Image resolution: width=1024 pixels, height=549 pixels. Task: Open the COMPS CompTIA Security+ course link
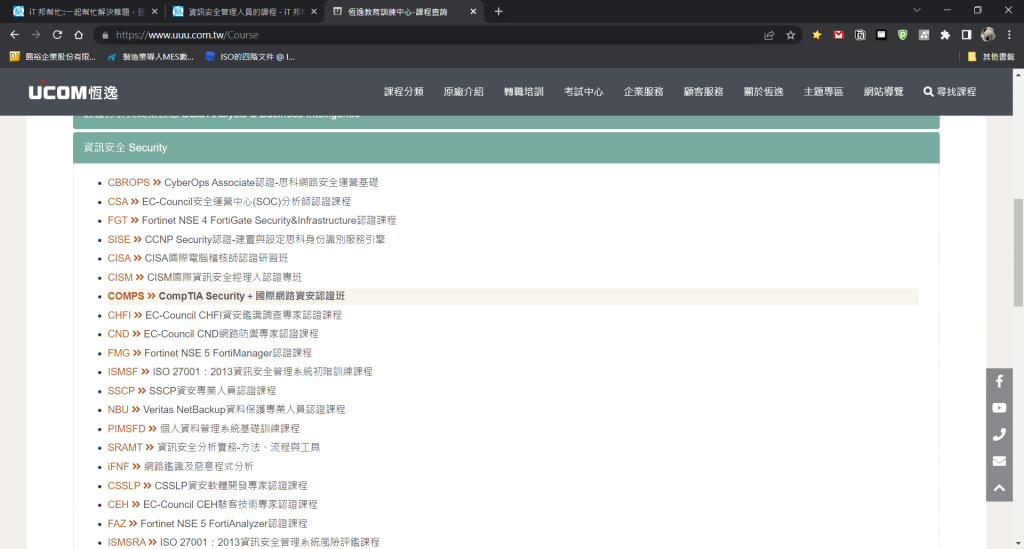pos(226,296)
